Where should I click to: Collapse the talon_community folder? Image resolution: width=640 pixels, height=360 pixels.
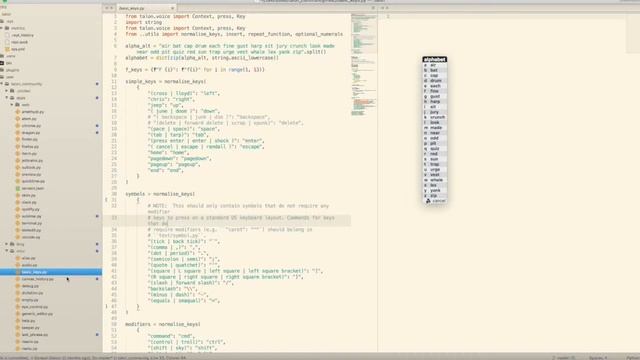pyautogui.click(x=2, y=84)
